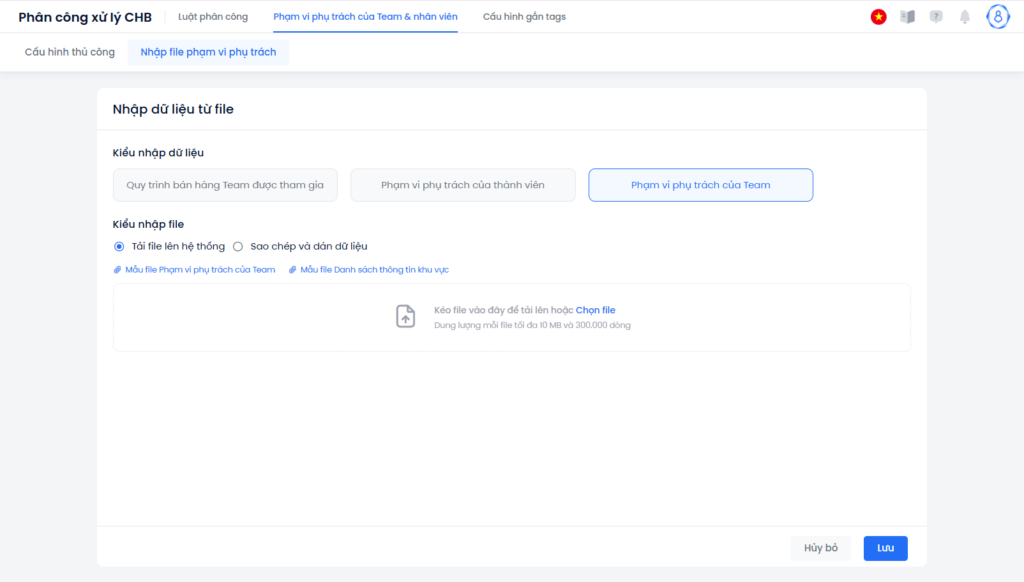This screenshot has width=1024, height=582.
Task: Click paperclip icon beside khu vực template link
Action: click(293, 270)
